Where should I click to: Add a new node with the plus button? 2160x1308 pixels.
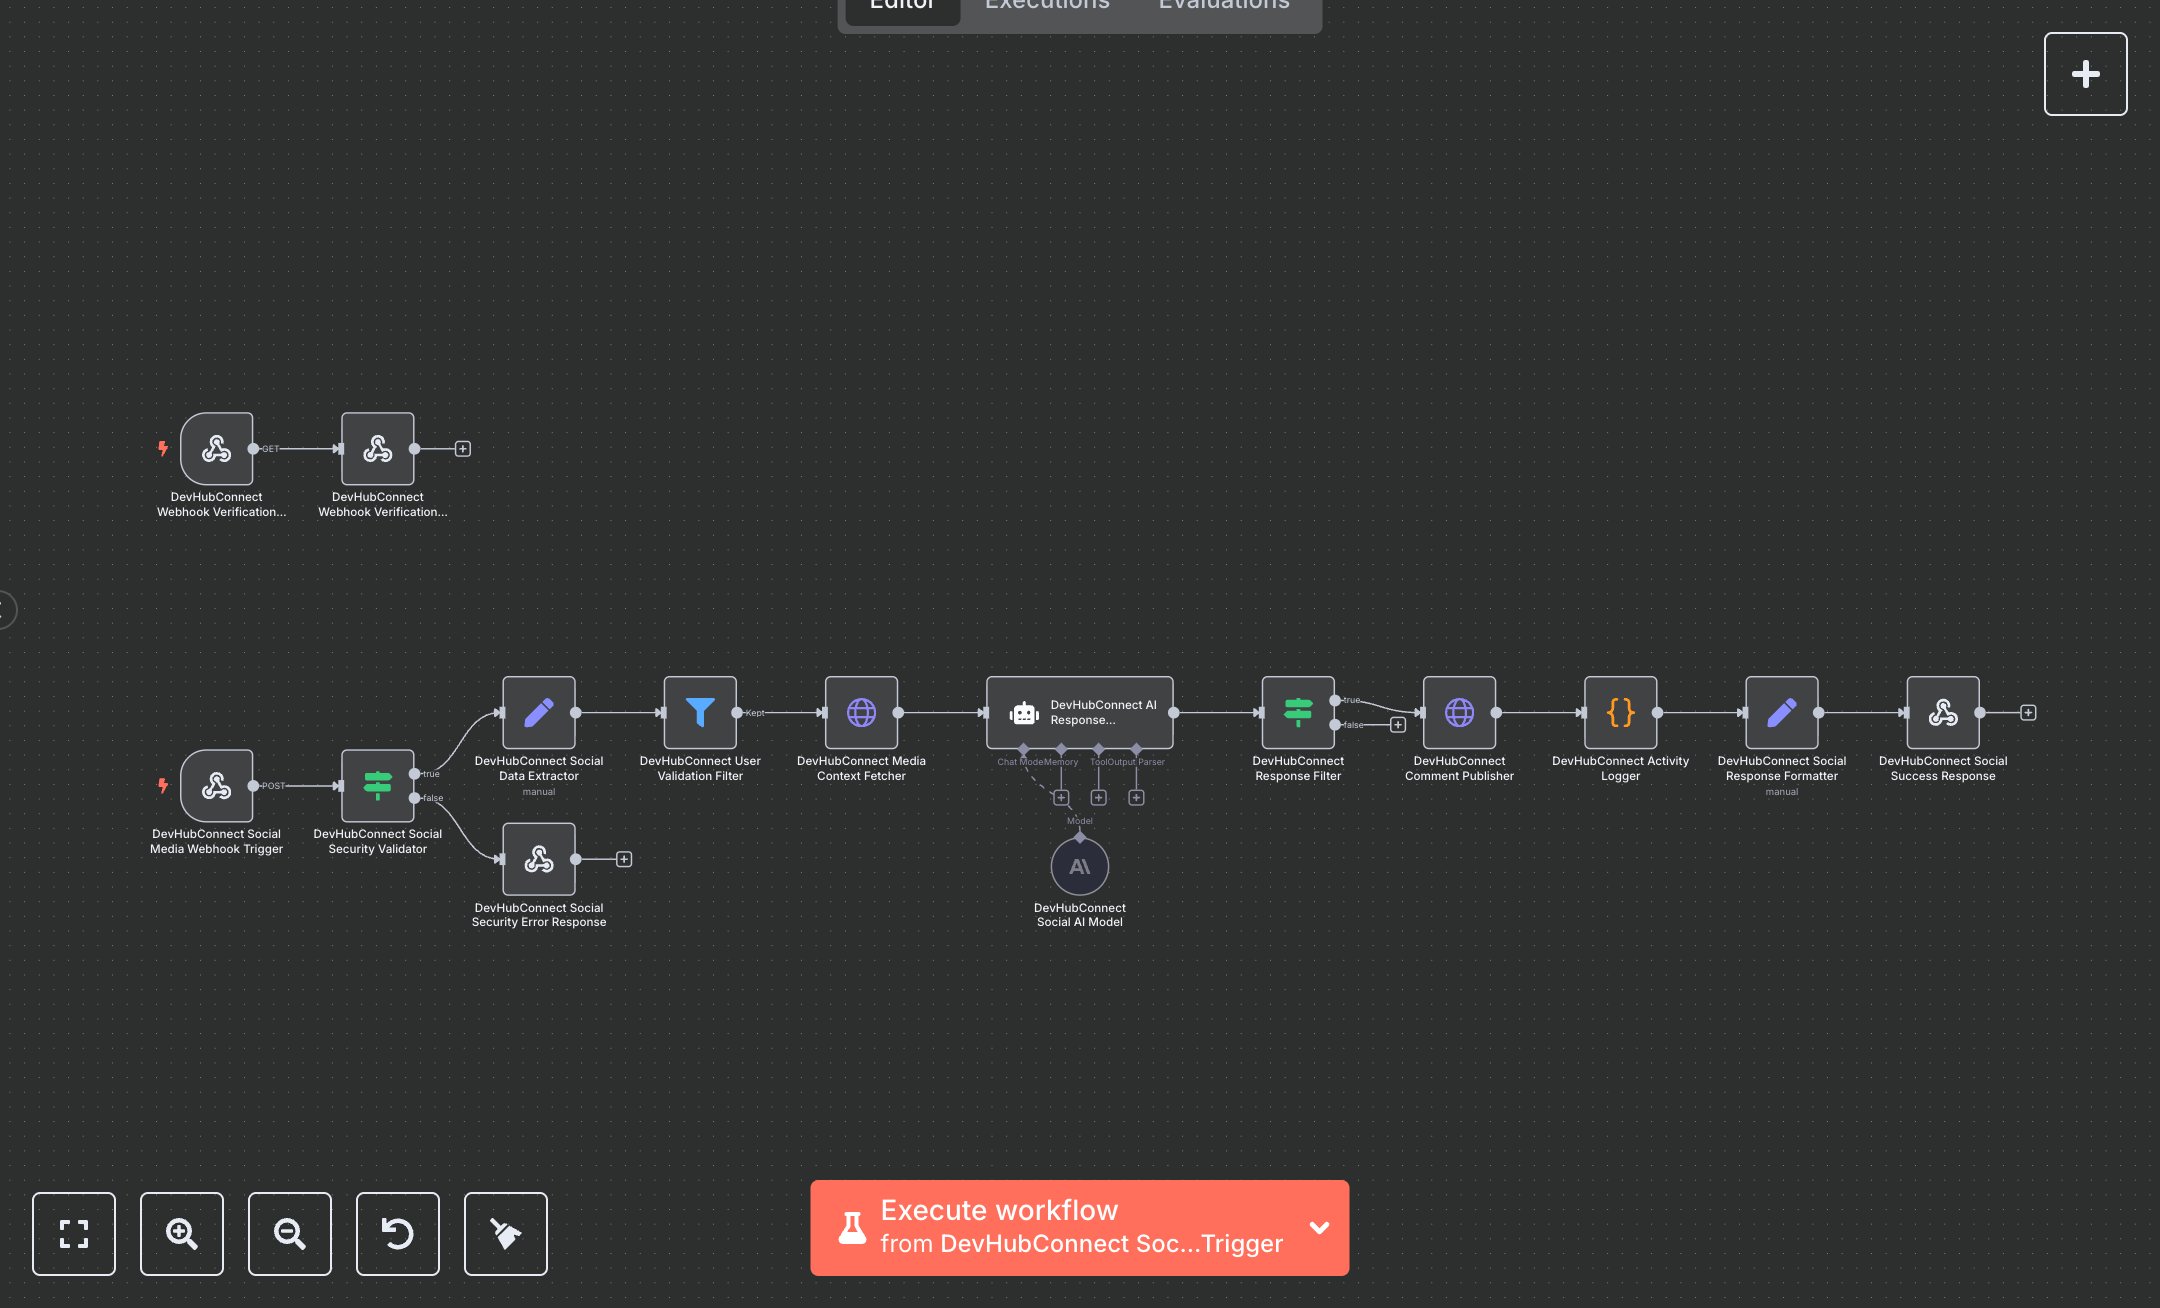(x=2085, y=74)
